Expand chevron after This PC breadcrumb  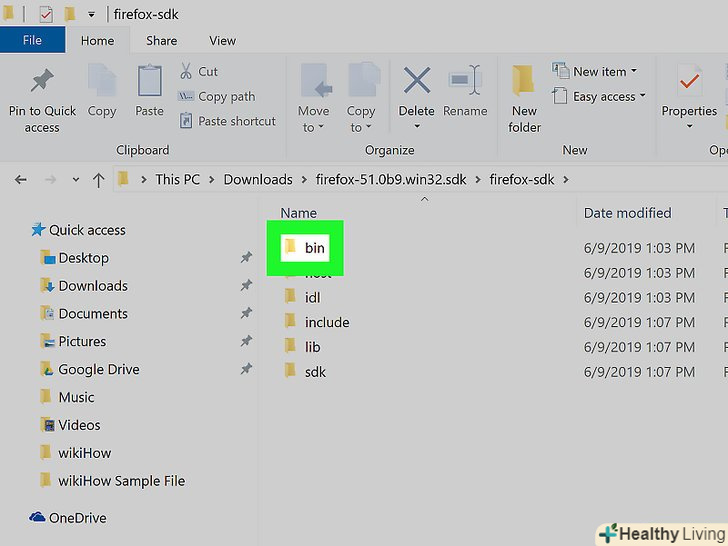(x=212, y=180)
